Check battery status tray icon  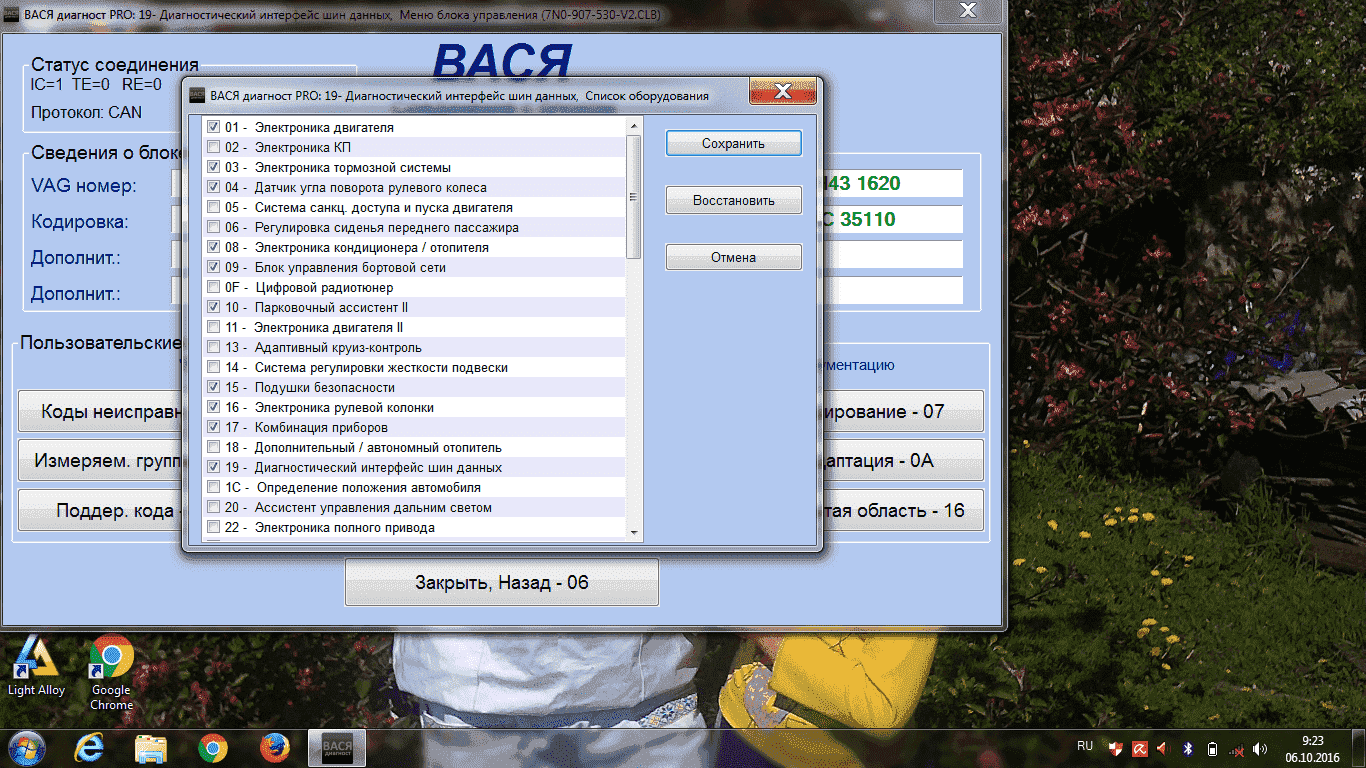[x=1212, y=748]
